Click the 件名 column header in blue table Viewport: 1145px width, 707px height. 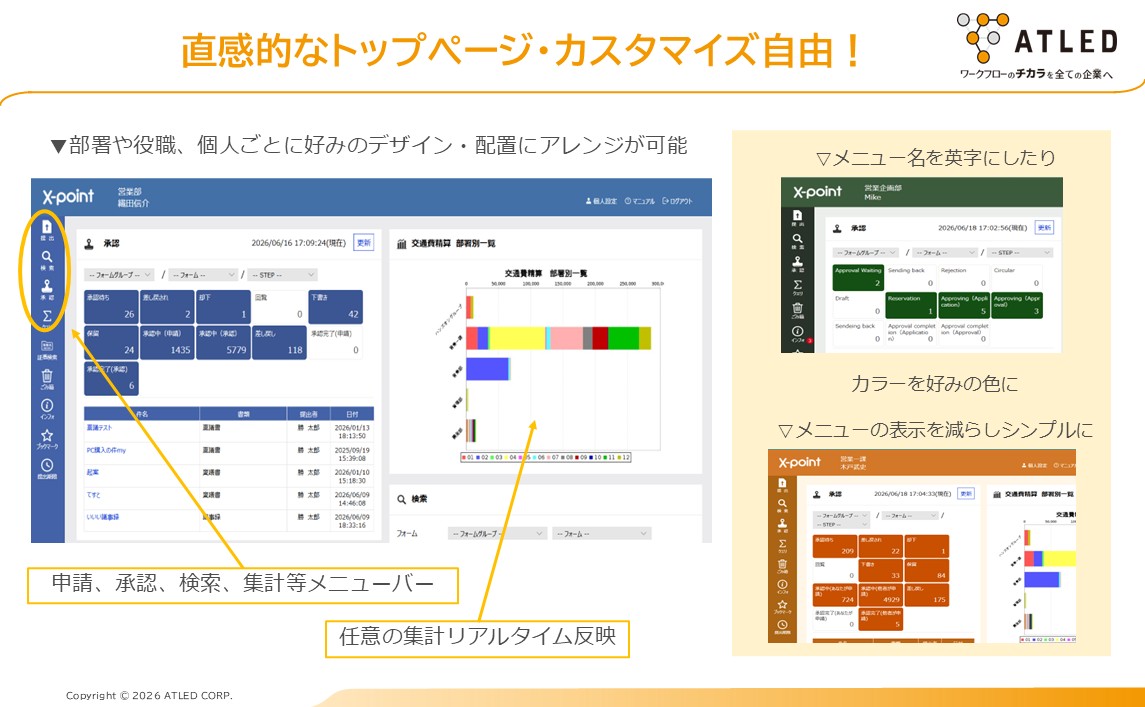(142, 413)
